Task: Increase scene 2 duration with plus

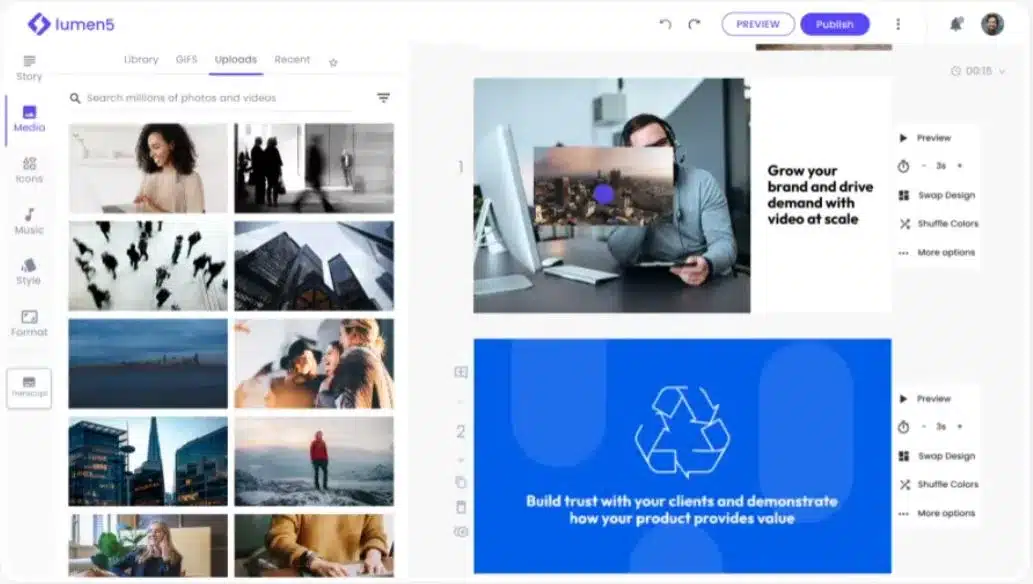Action: [960, 427]
